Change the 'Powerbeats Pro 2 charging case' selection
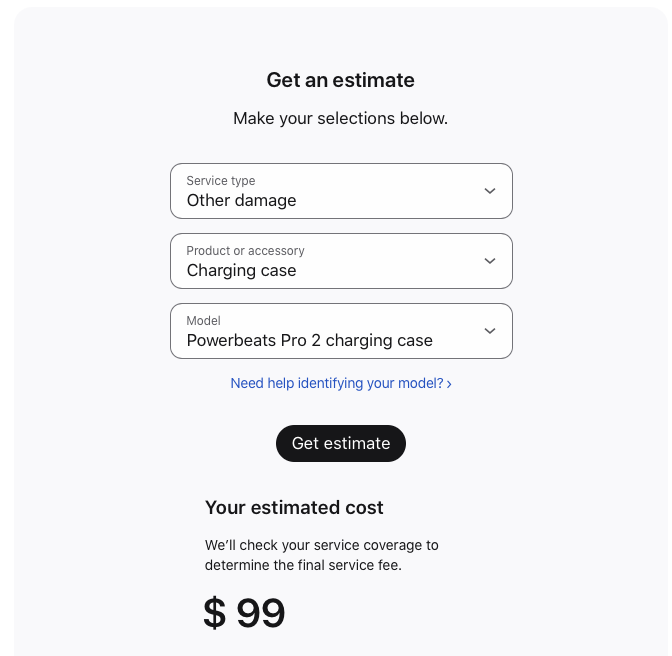The width and height of the screenshot is (672, 656). (x=310, y=340)
